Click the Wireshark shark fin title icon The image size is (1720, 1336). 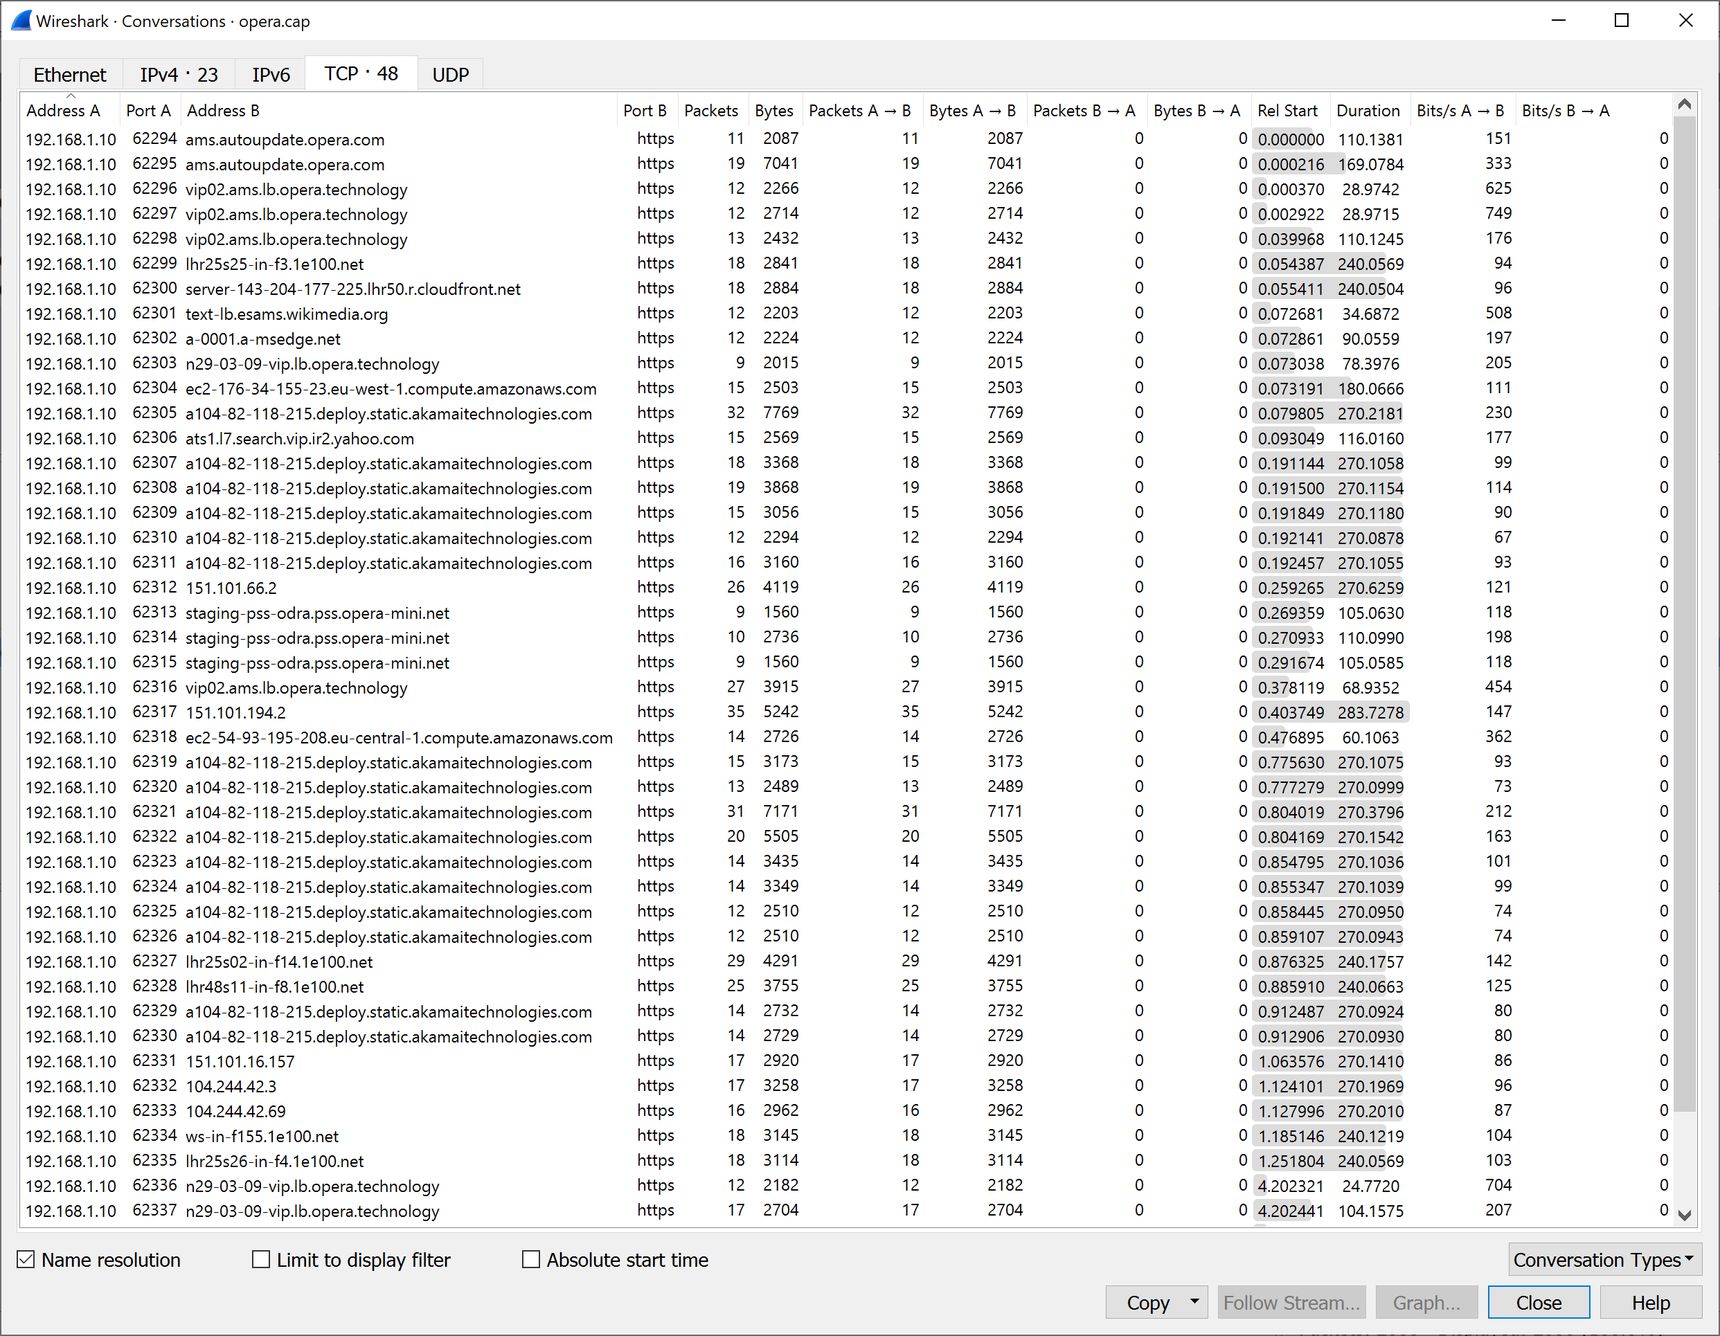[20, 20]
